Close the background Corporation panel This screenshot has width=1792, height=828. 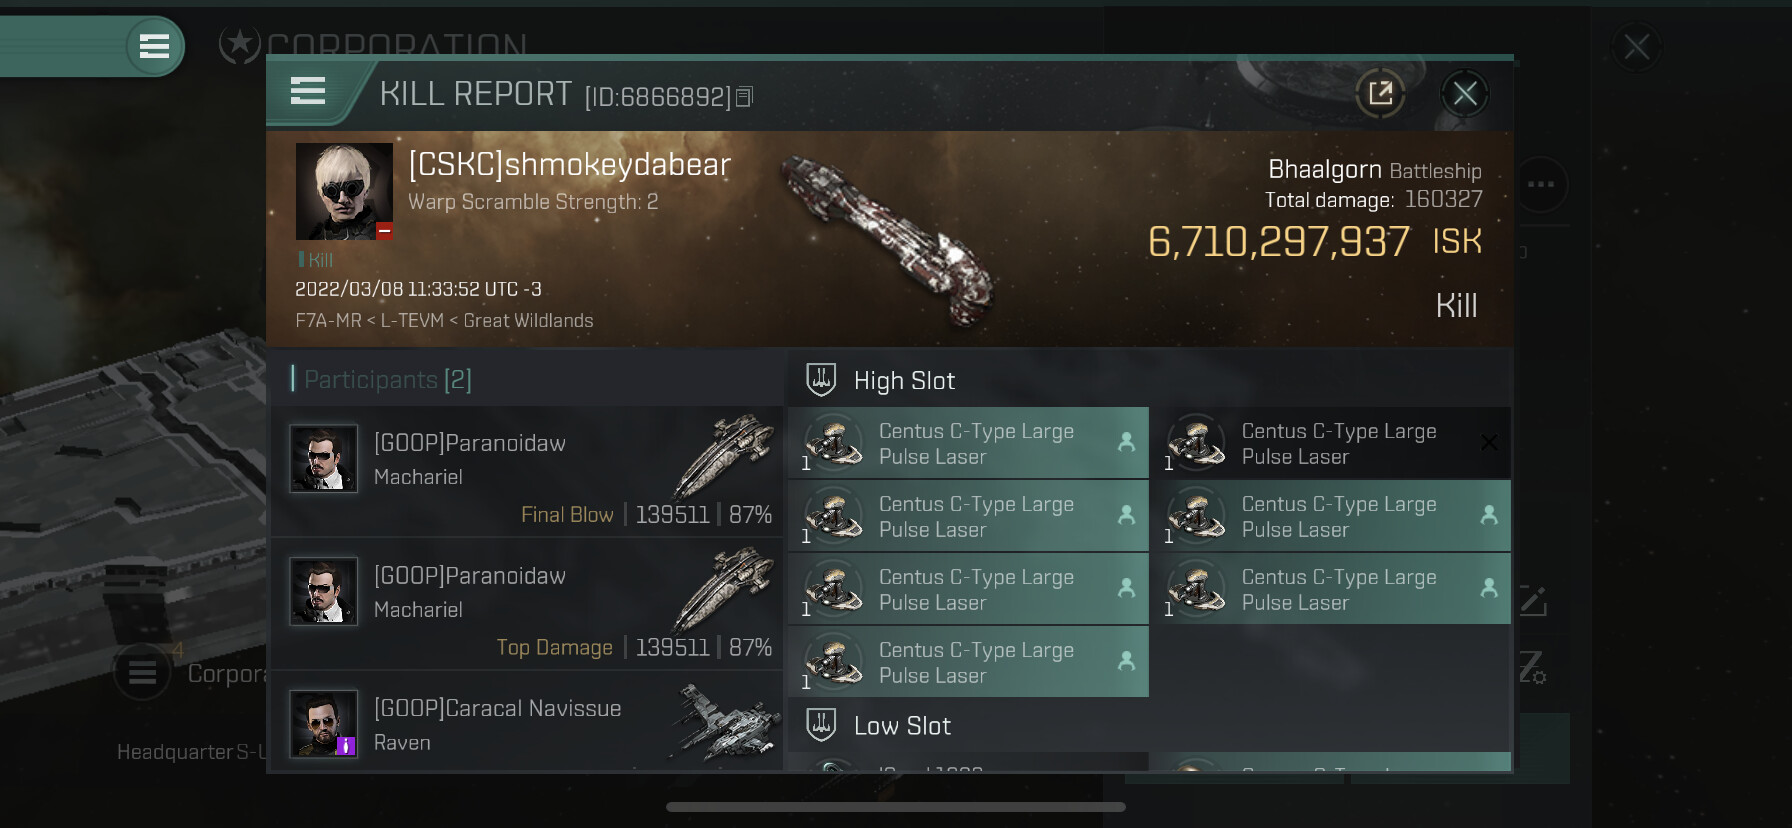click(x=1637, y=47)
